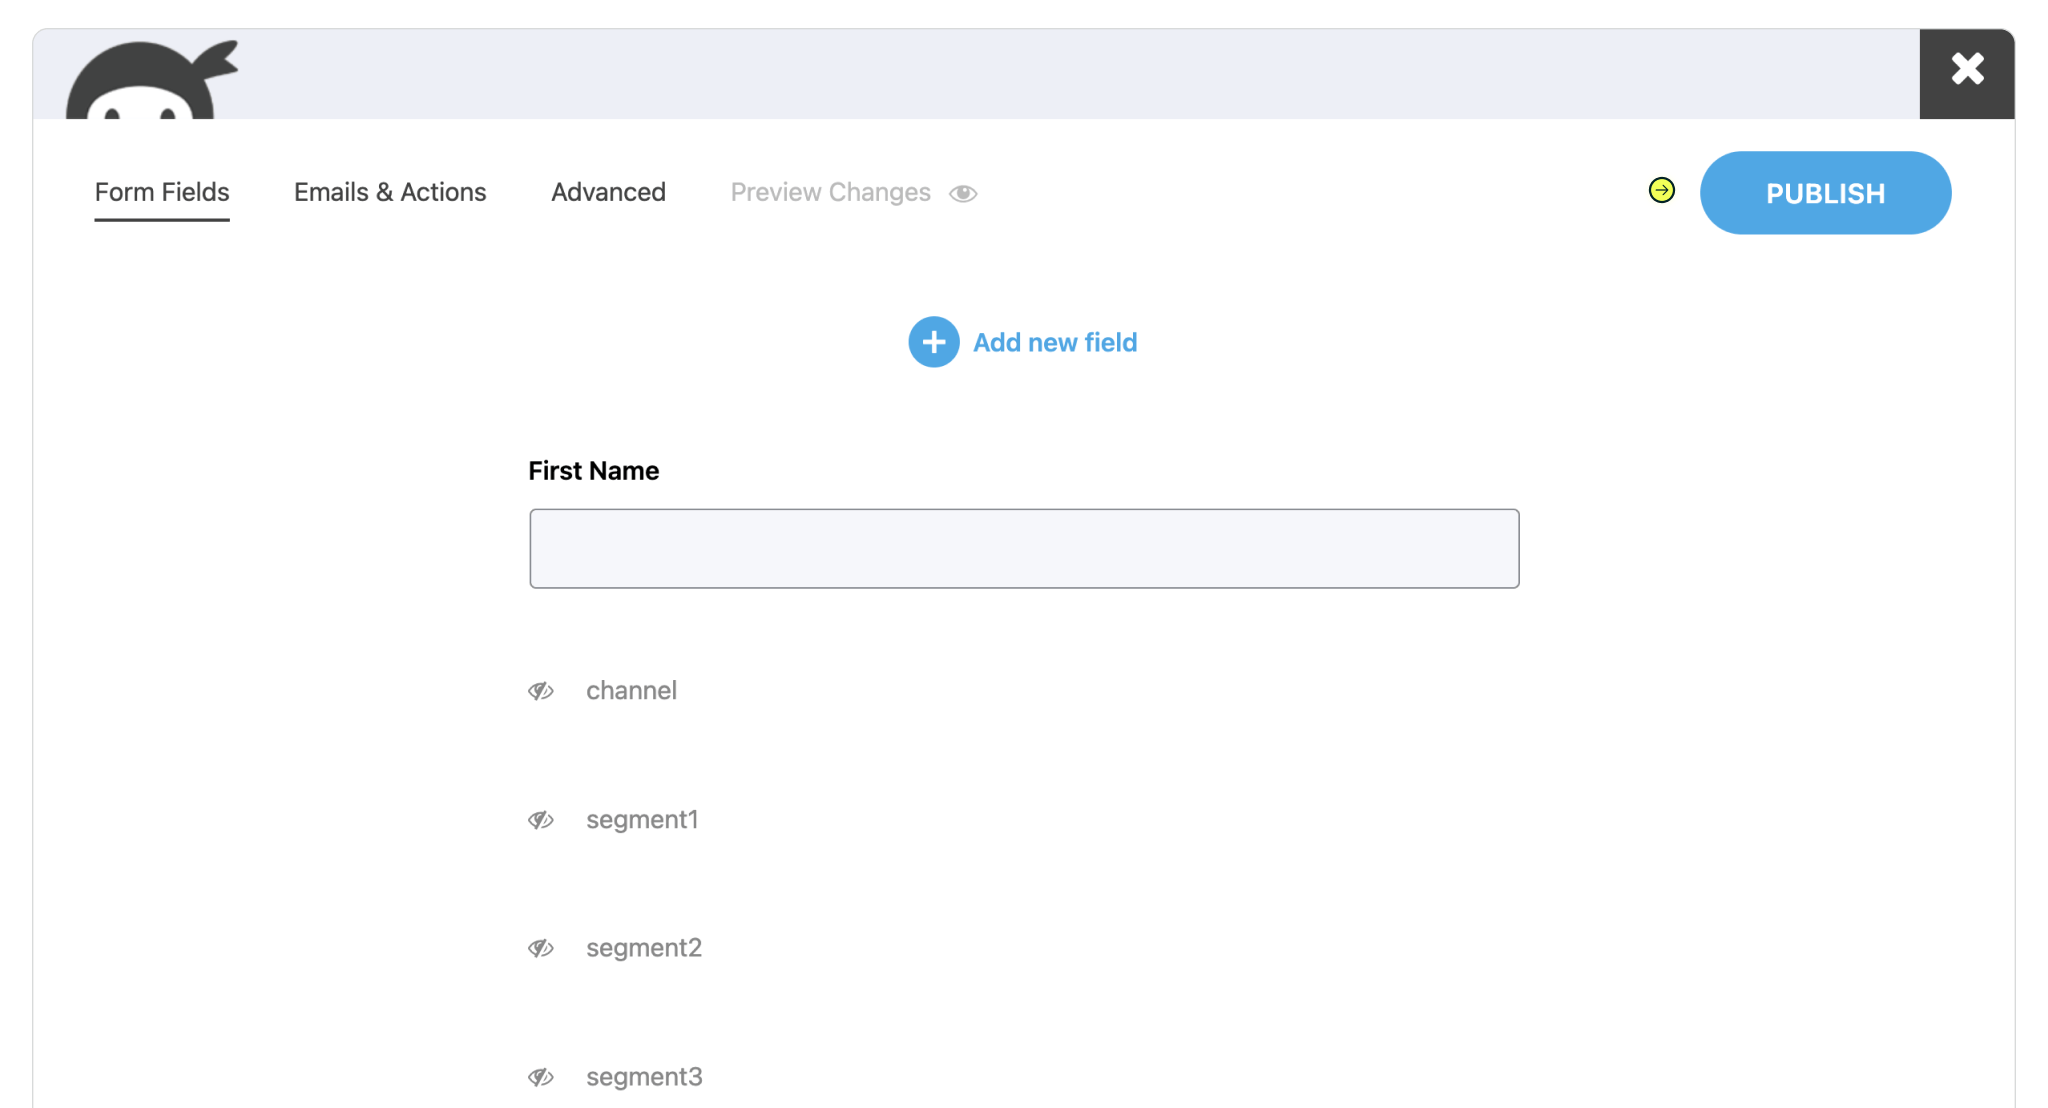Click inside the First Name input box

[x=1023, y=548]
